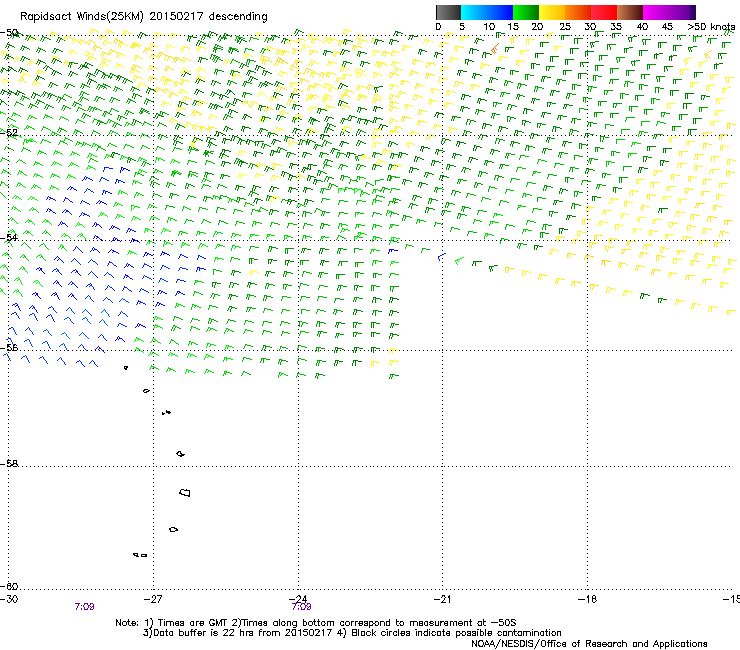Click the '0' legend label under the color bar
Viewport: 740px width, 650px height.
[438, 27]
